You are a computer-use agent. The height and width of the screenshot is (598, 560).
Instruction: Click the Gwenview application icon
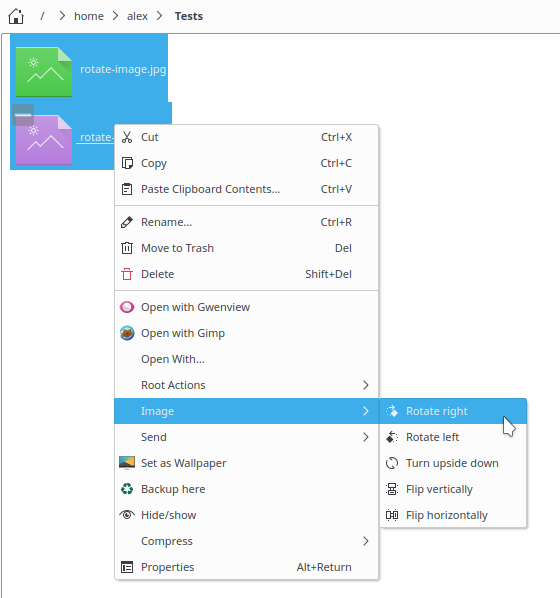click(127, 307)
